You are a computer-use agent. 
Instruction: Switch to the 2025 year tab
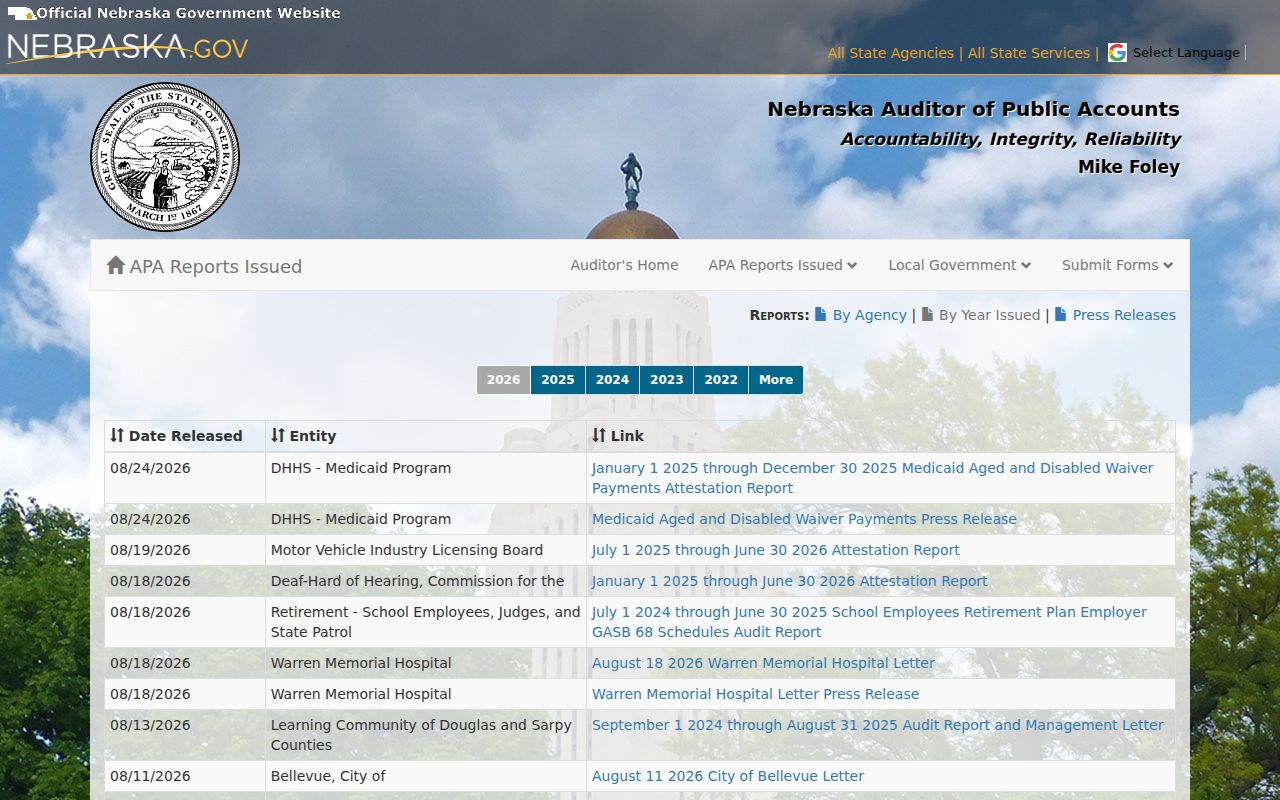point(558,380)
